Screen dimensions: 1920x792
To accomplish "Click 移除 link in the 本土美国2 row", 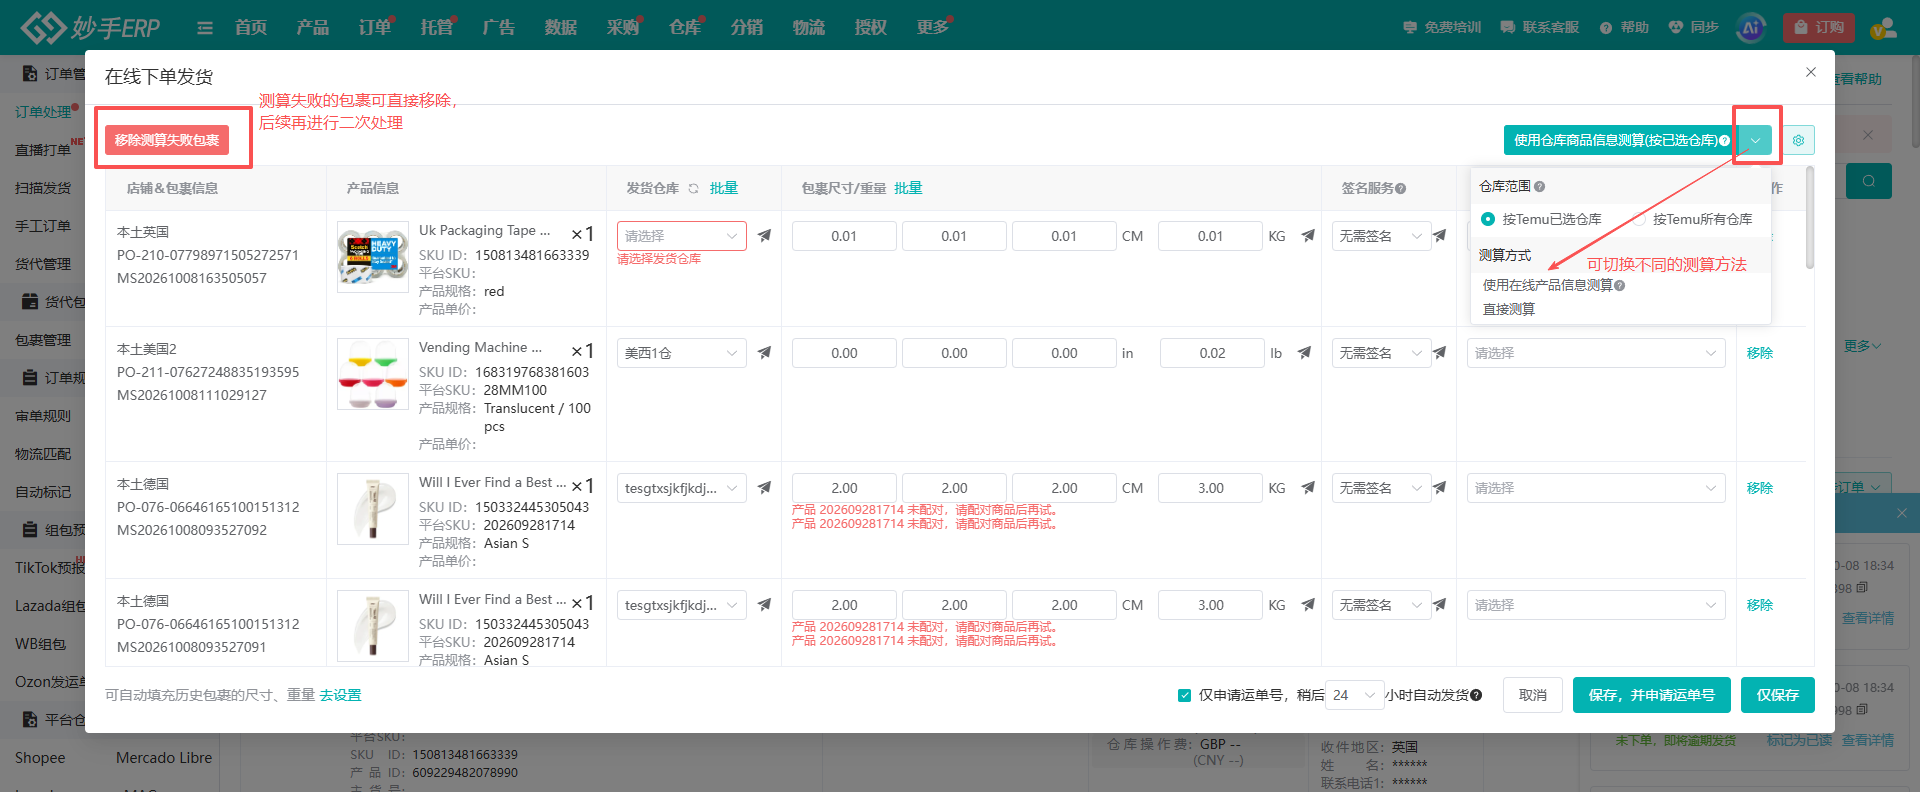I will point(1759,353).
